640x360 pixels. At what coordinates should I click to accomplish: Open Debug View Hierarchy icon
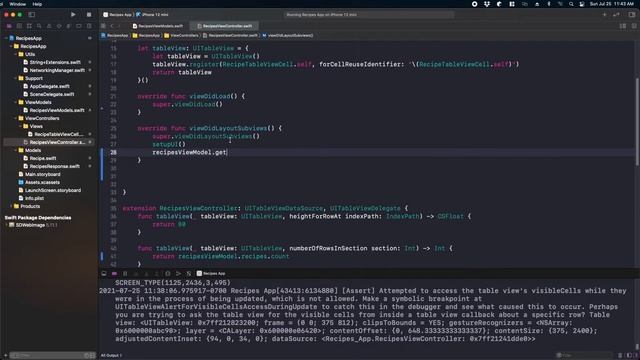pos(168,273)
